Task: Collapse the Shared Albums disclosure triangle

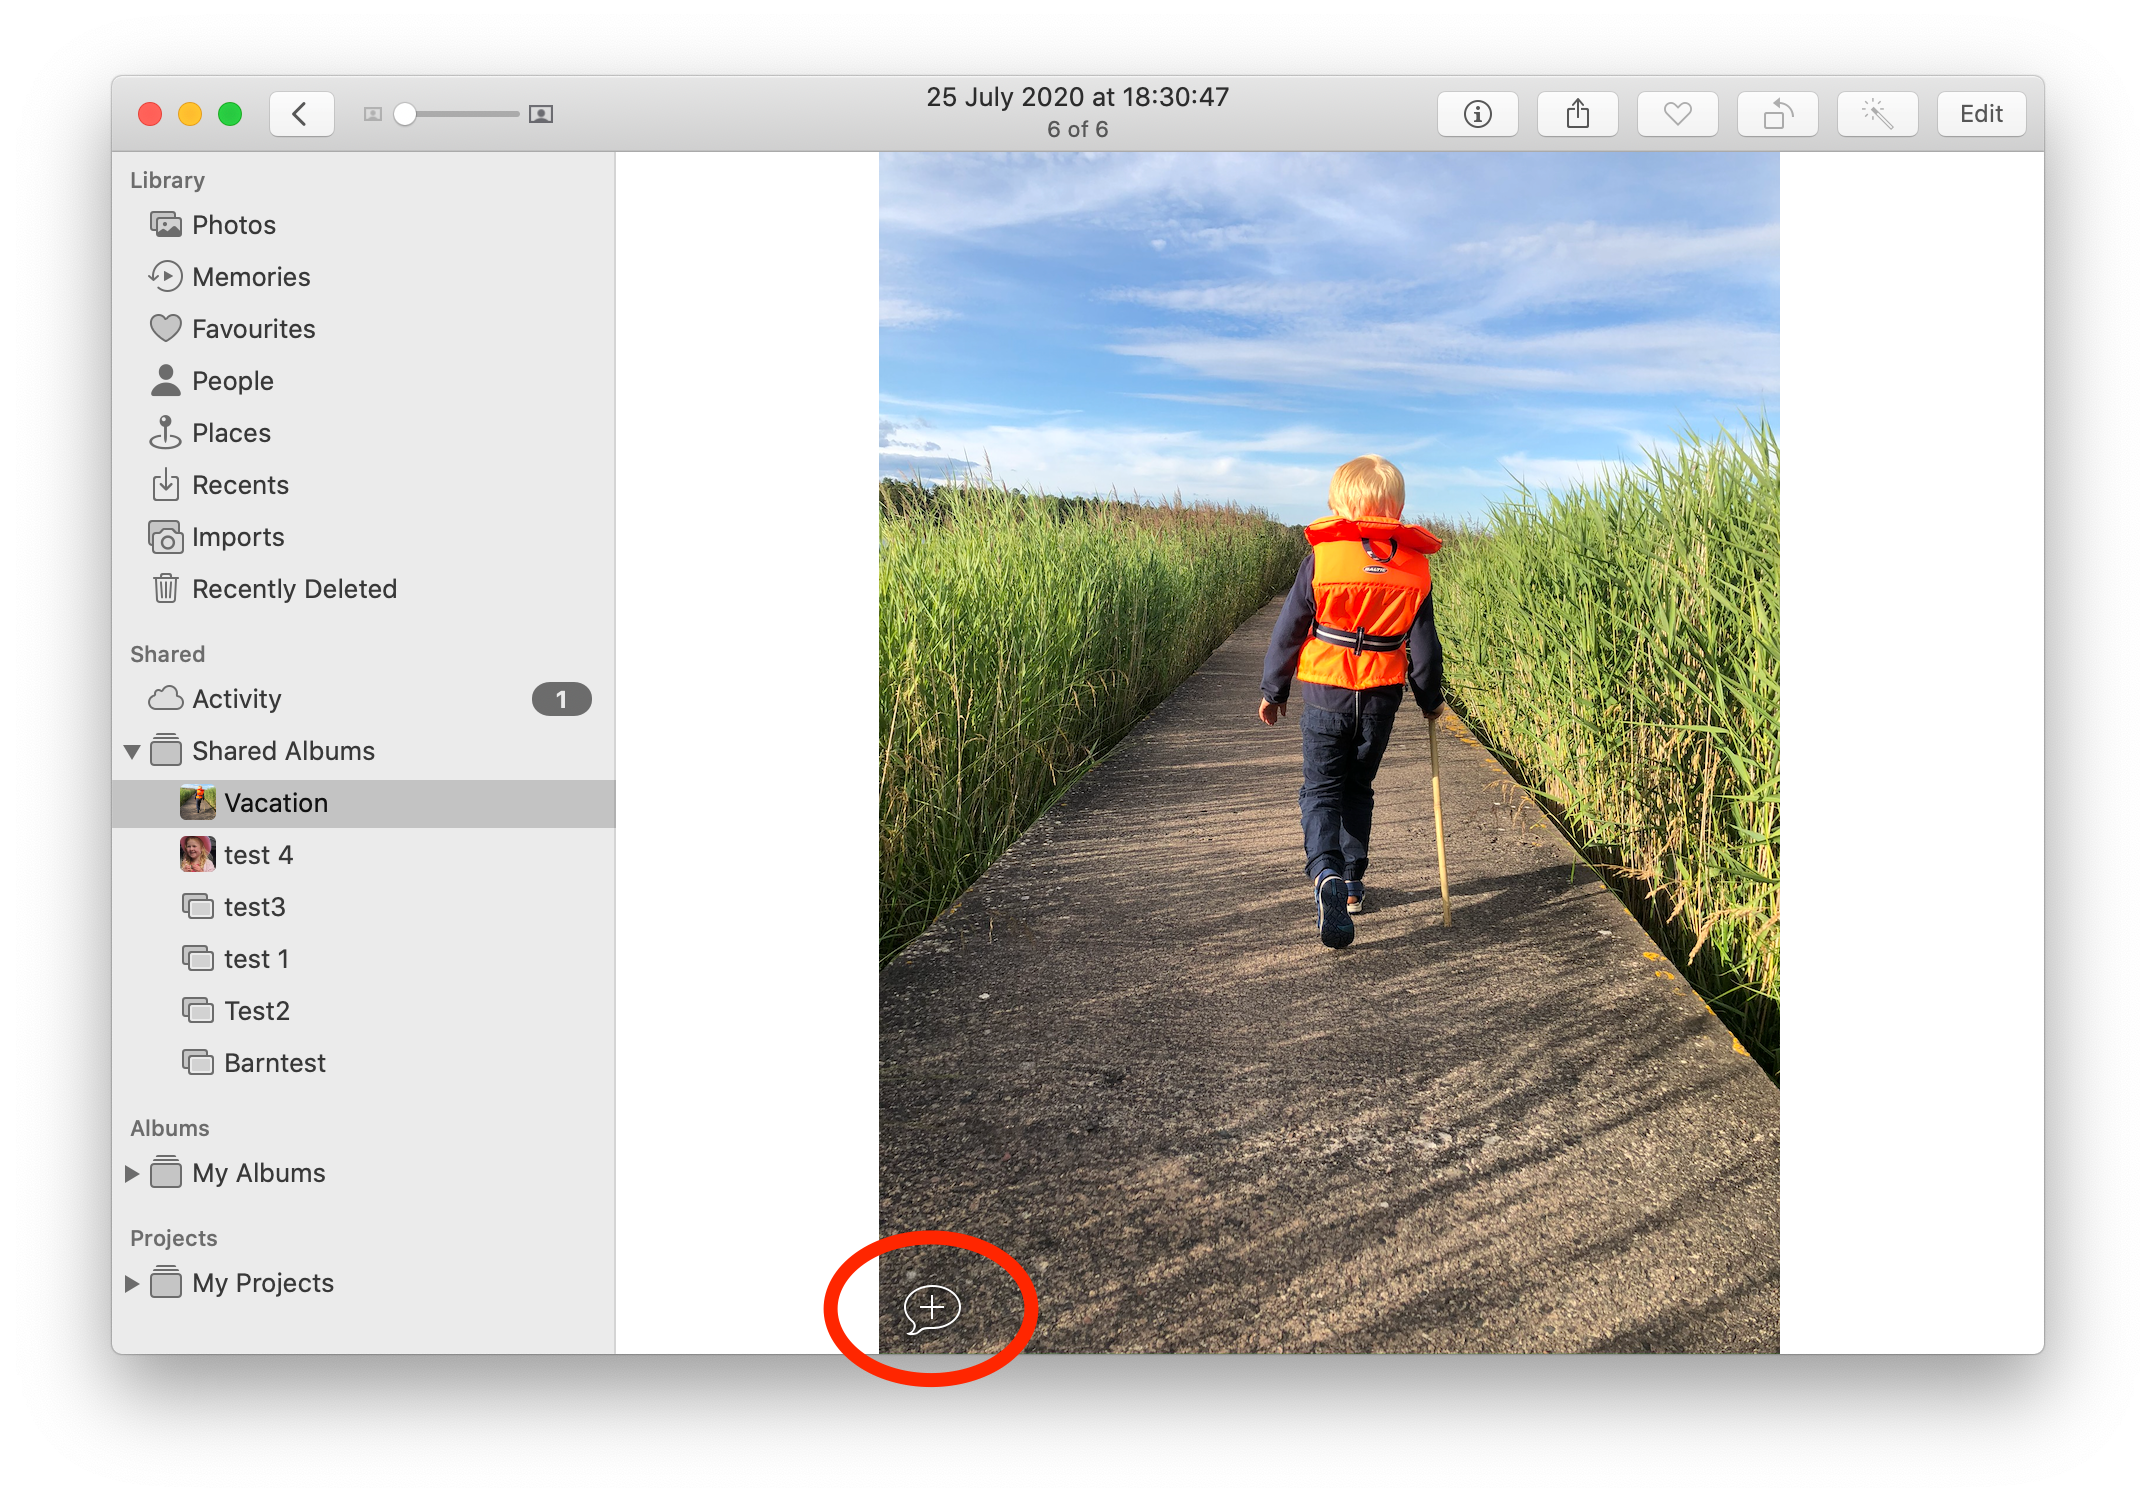Action: pyautogui.click(x=132, y=751)
